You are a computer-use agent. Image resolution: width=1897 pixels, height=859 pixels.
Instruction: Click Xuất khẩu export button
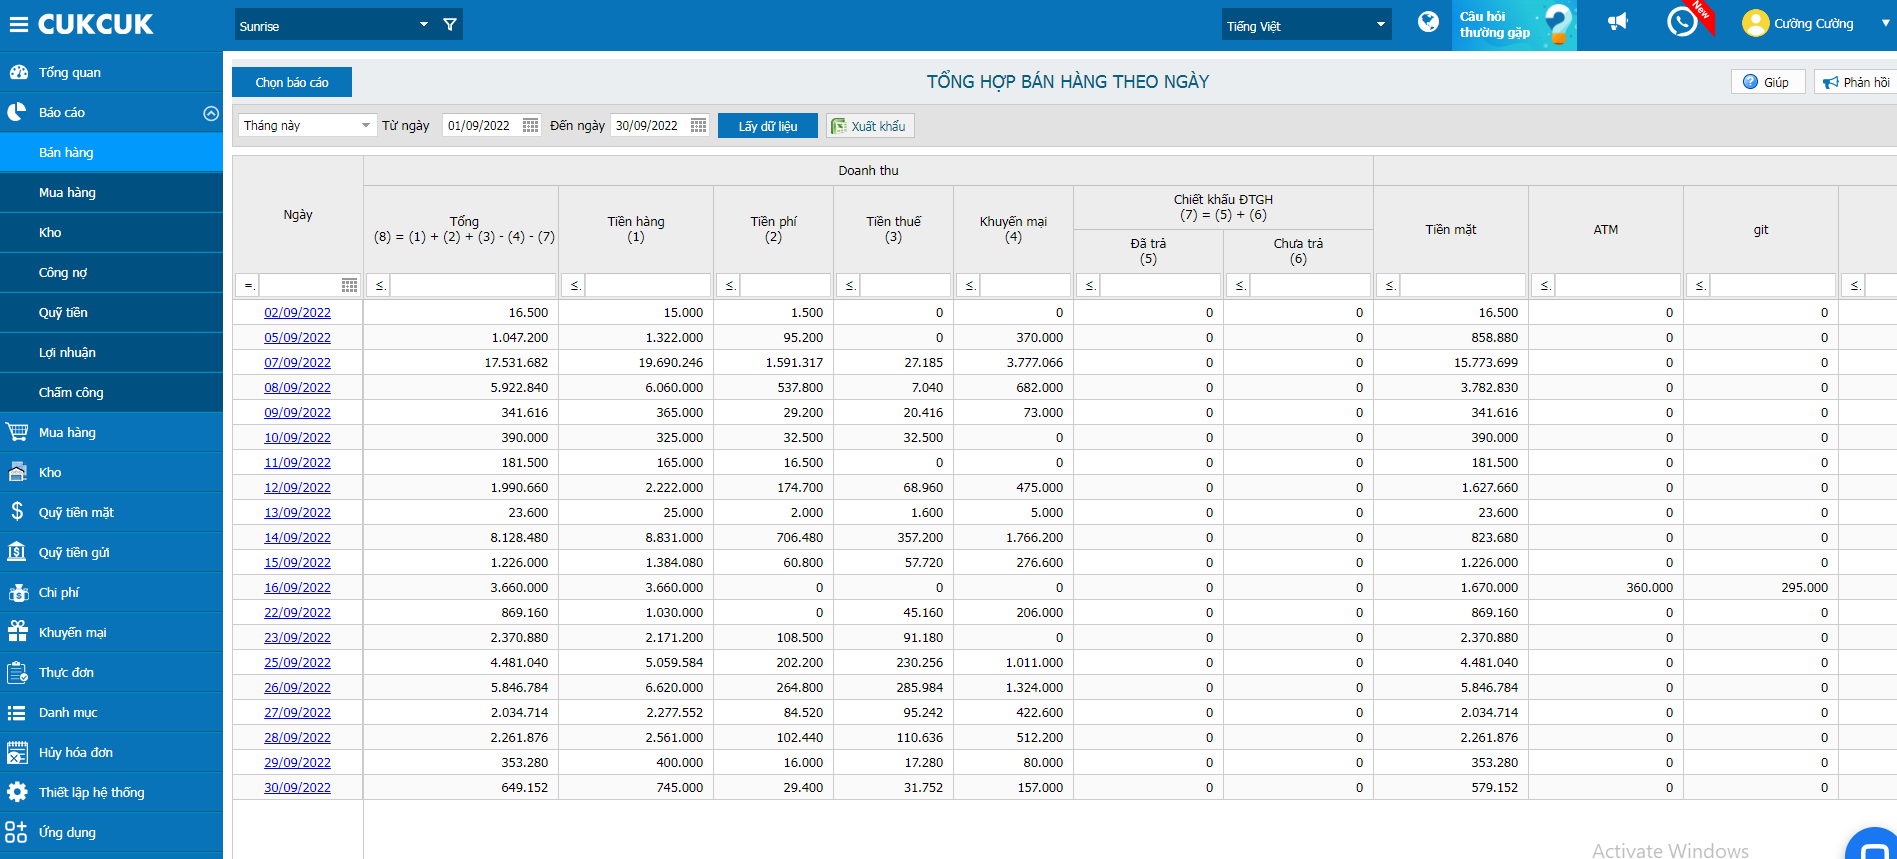point(869,125)
